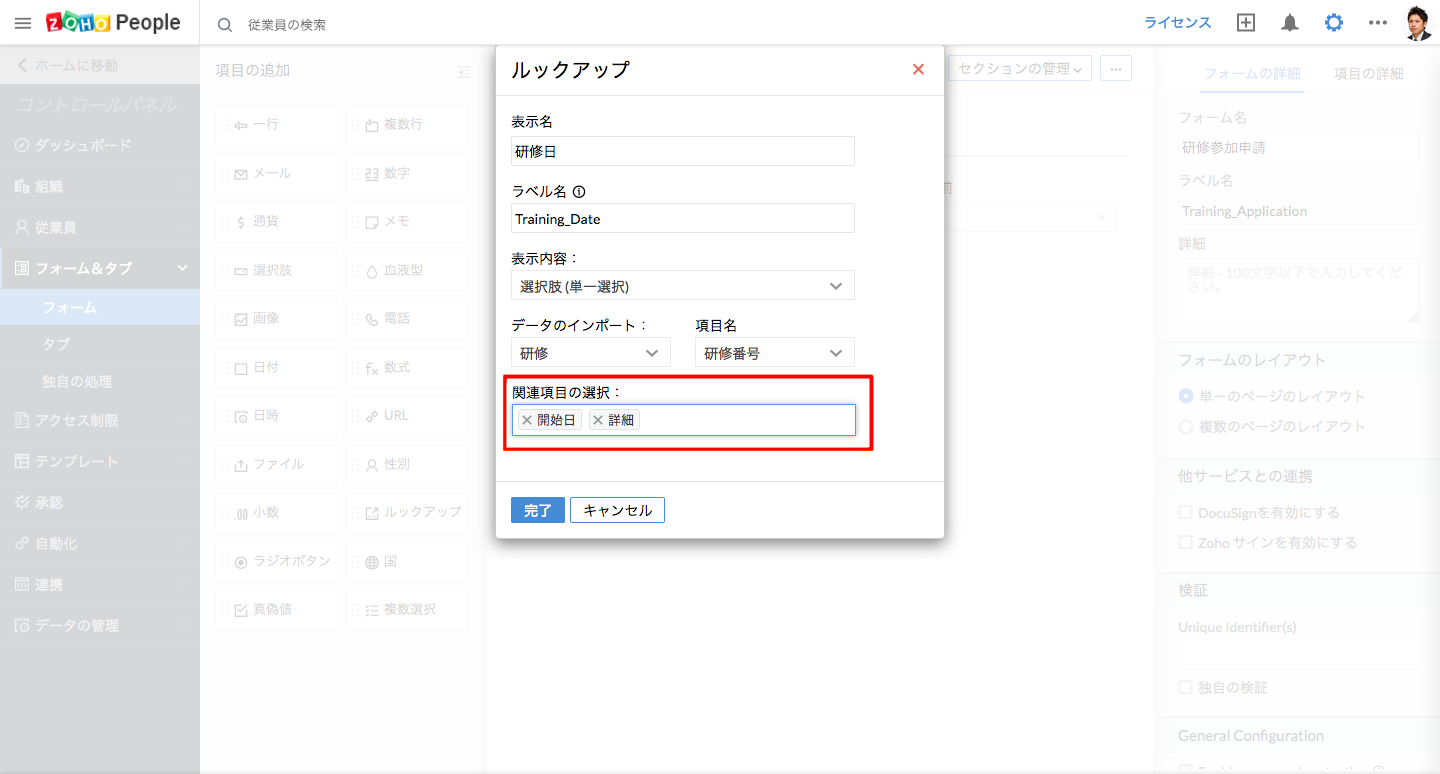Close the lookup dialog with red X
This screenshot has width=1440, height=774.
click(918, 70)
